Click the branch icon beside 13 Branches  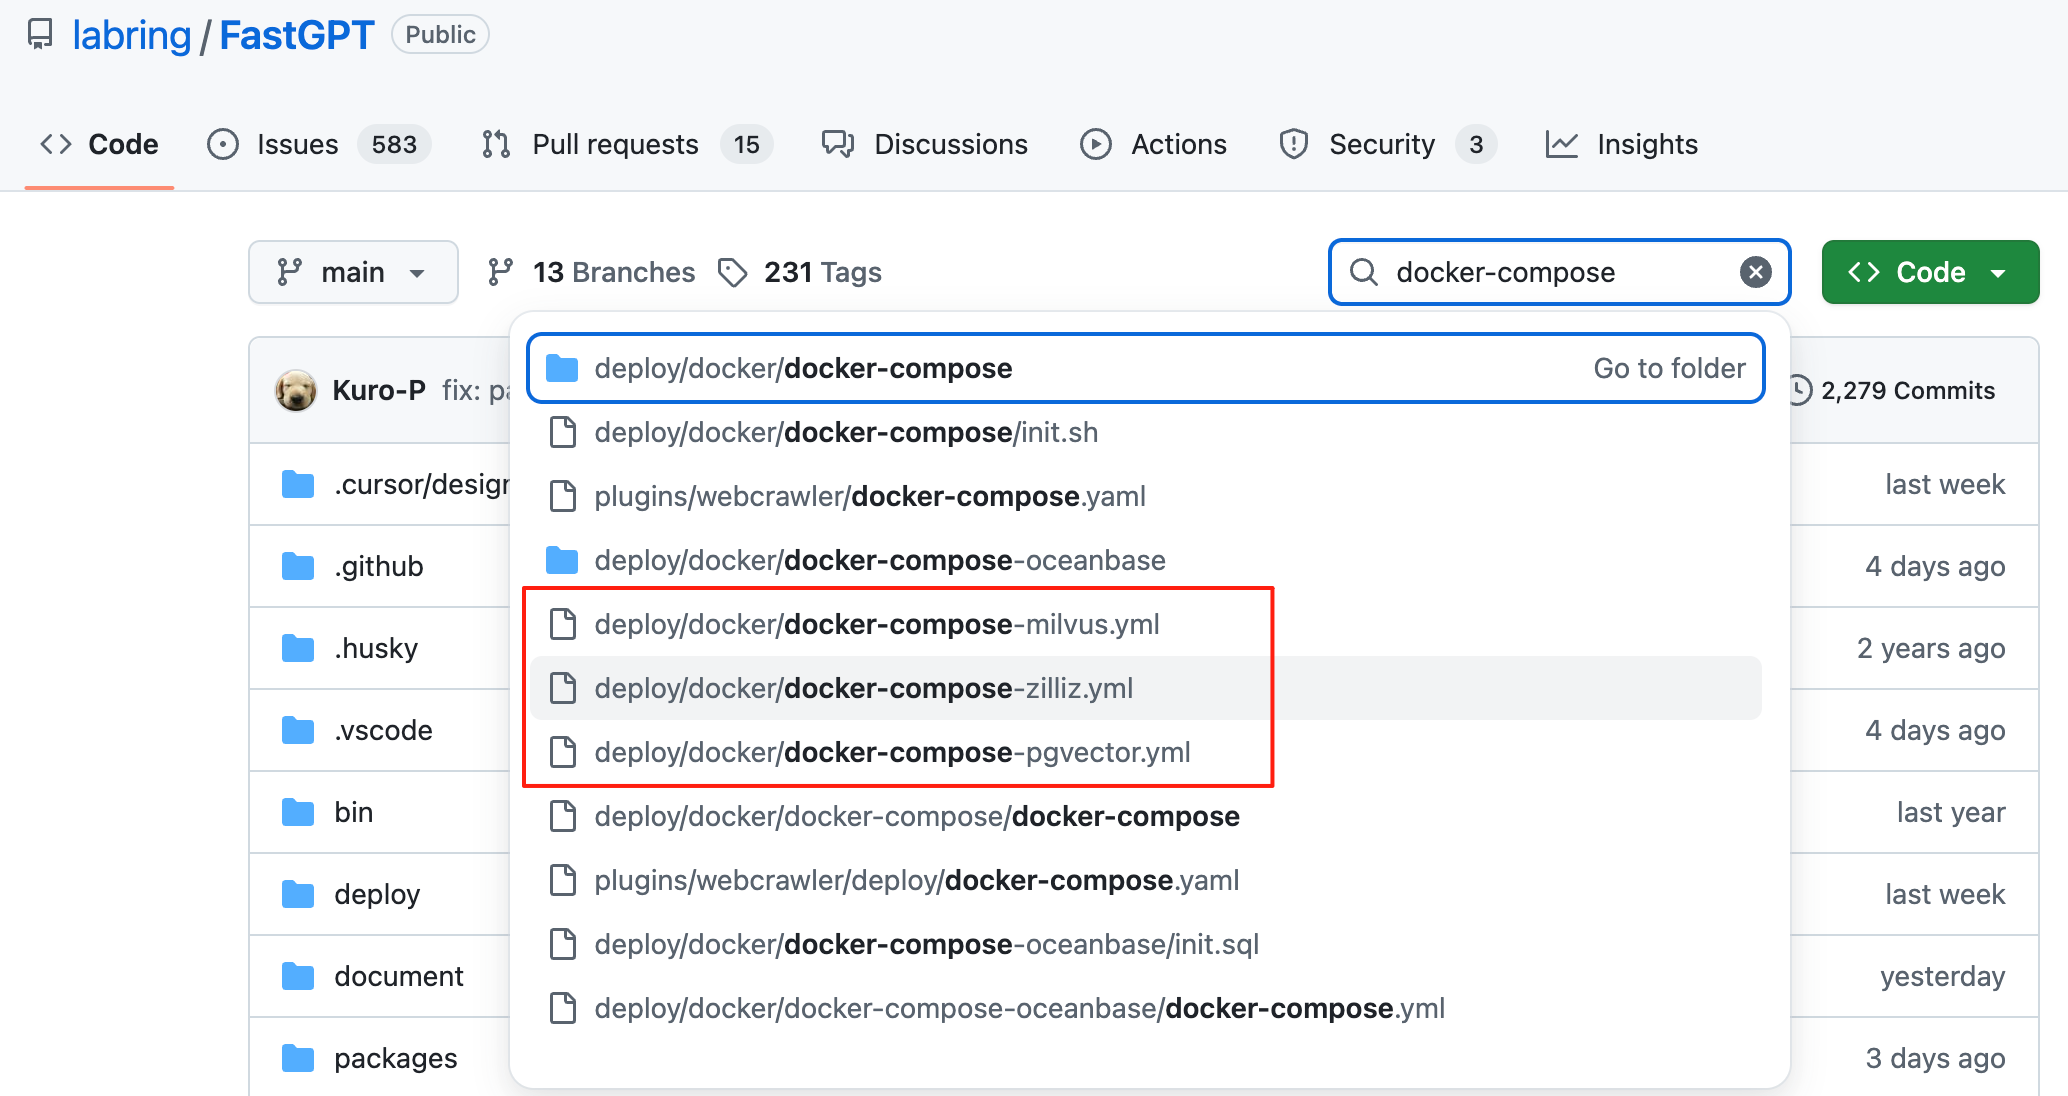pos(500,272)
